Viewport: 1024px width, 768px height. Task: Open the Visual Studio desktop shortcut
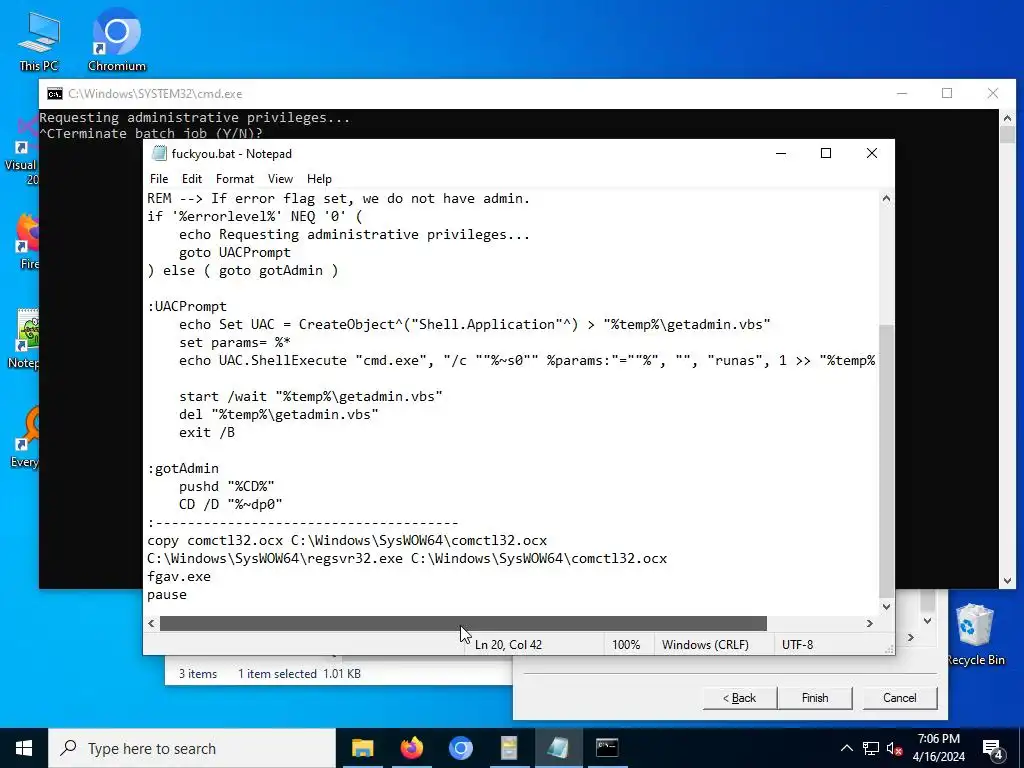click(x=24, y=150)
